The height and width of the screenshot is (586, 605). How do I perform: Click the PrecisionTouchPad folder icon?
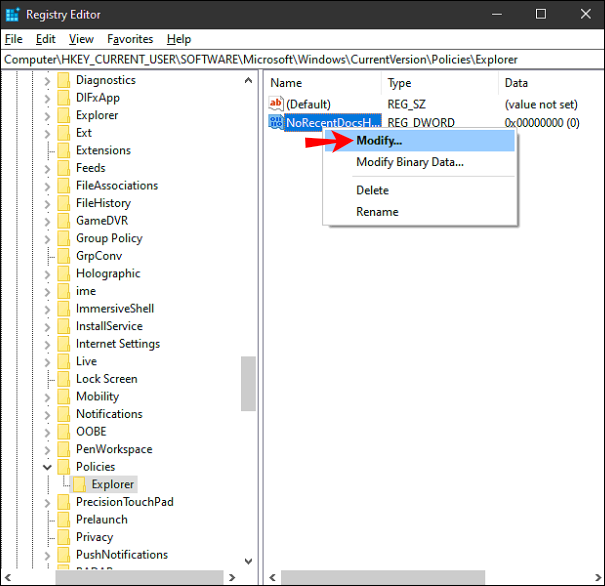pyautogui.click(x=64, y=502)
